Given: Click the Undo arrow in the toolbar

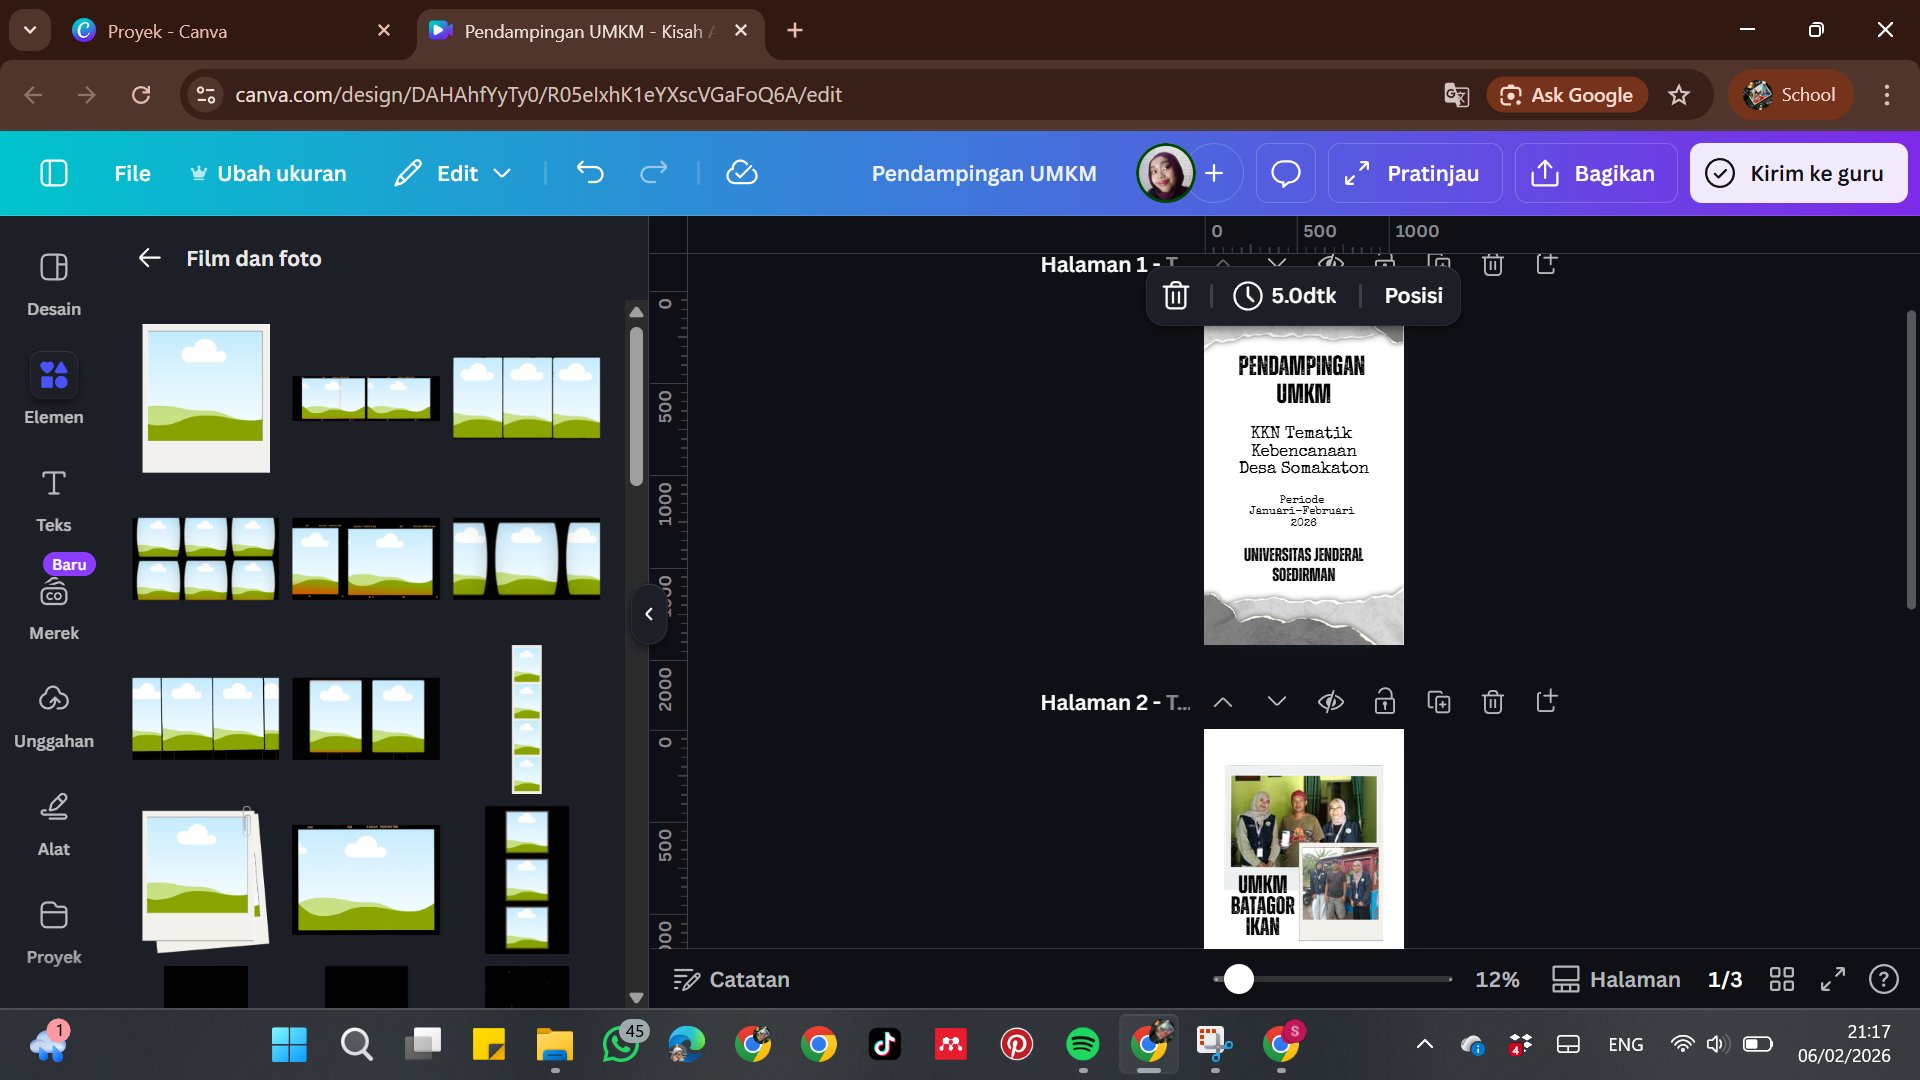Looking at the screenshot, I should click(x=590, y=172).
